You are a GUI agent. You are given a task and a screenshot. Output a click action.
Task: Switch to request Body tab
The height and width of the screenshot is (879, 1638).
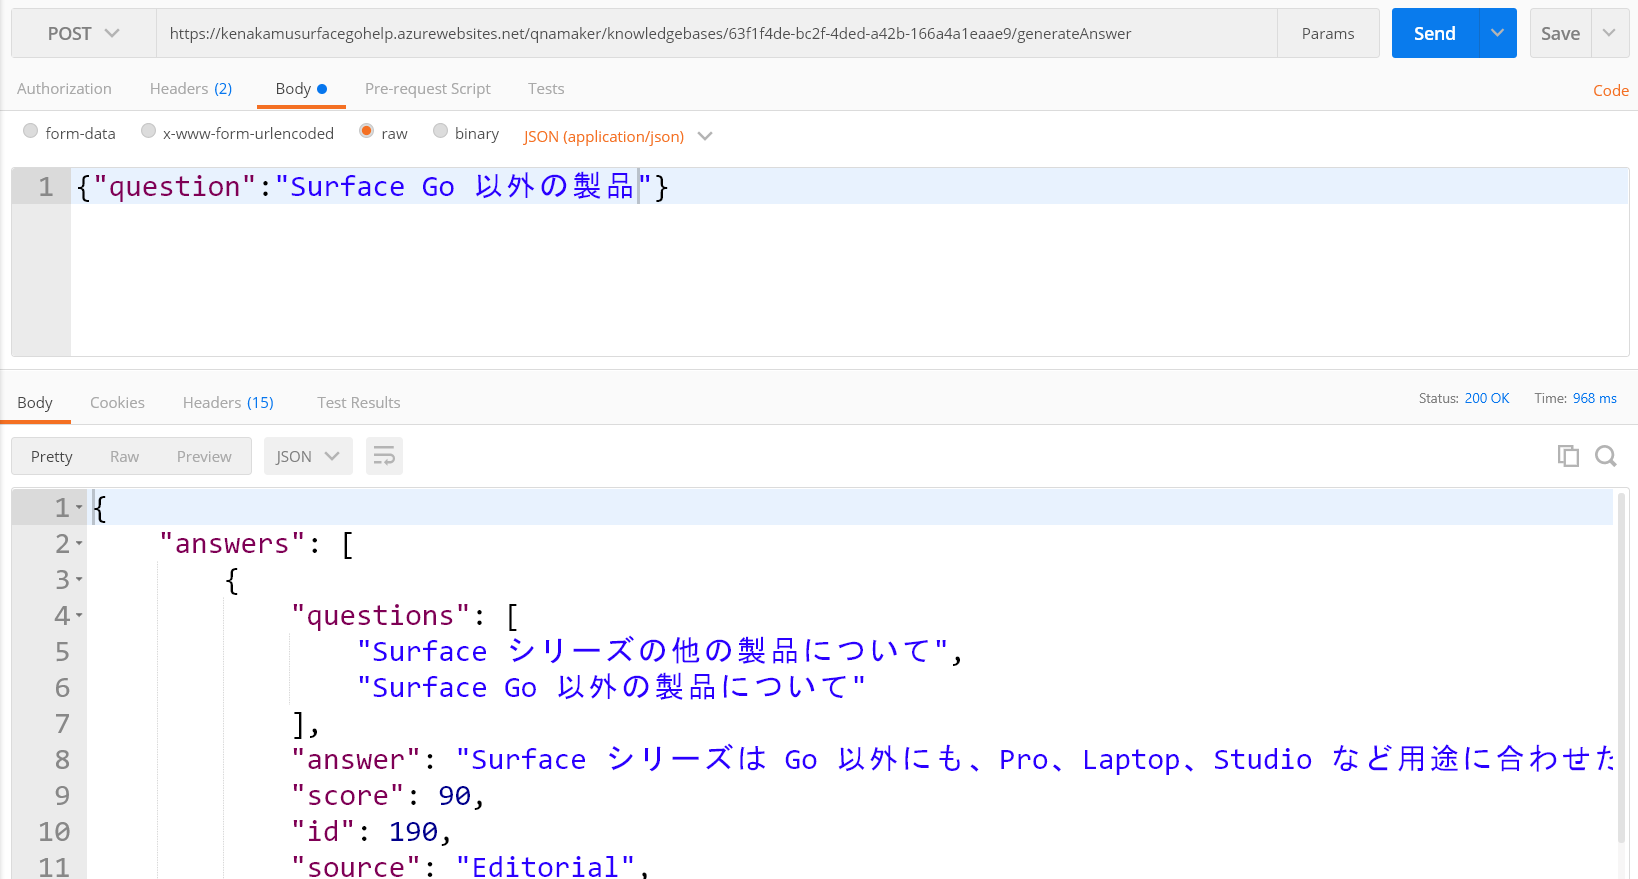[301, 89]
